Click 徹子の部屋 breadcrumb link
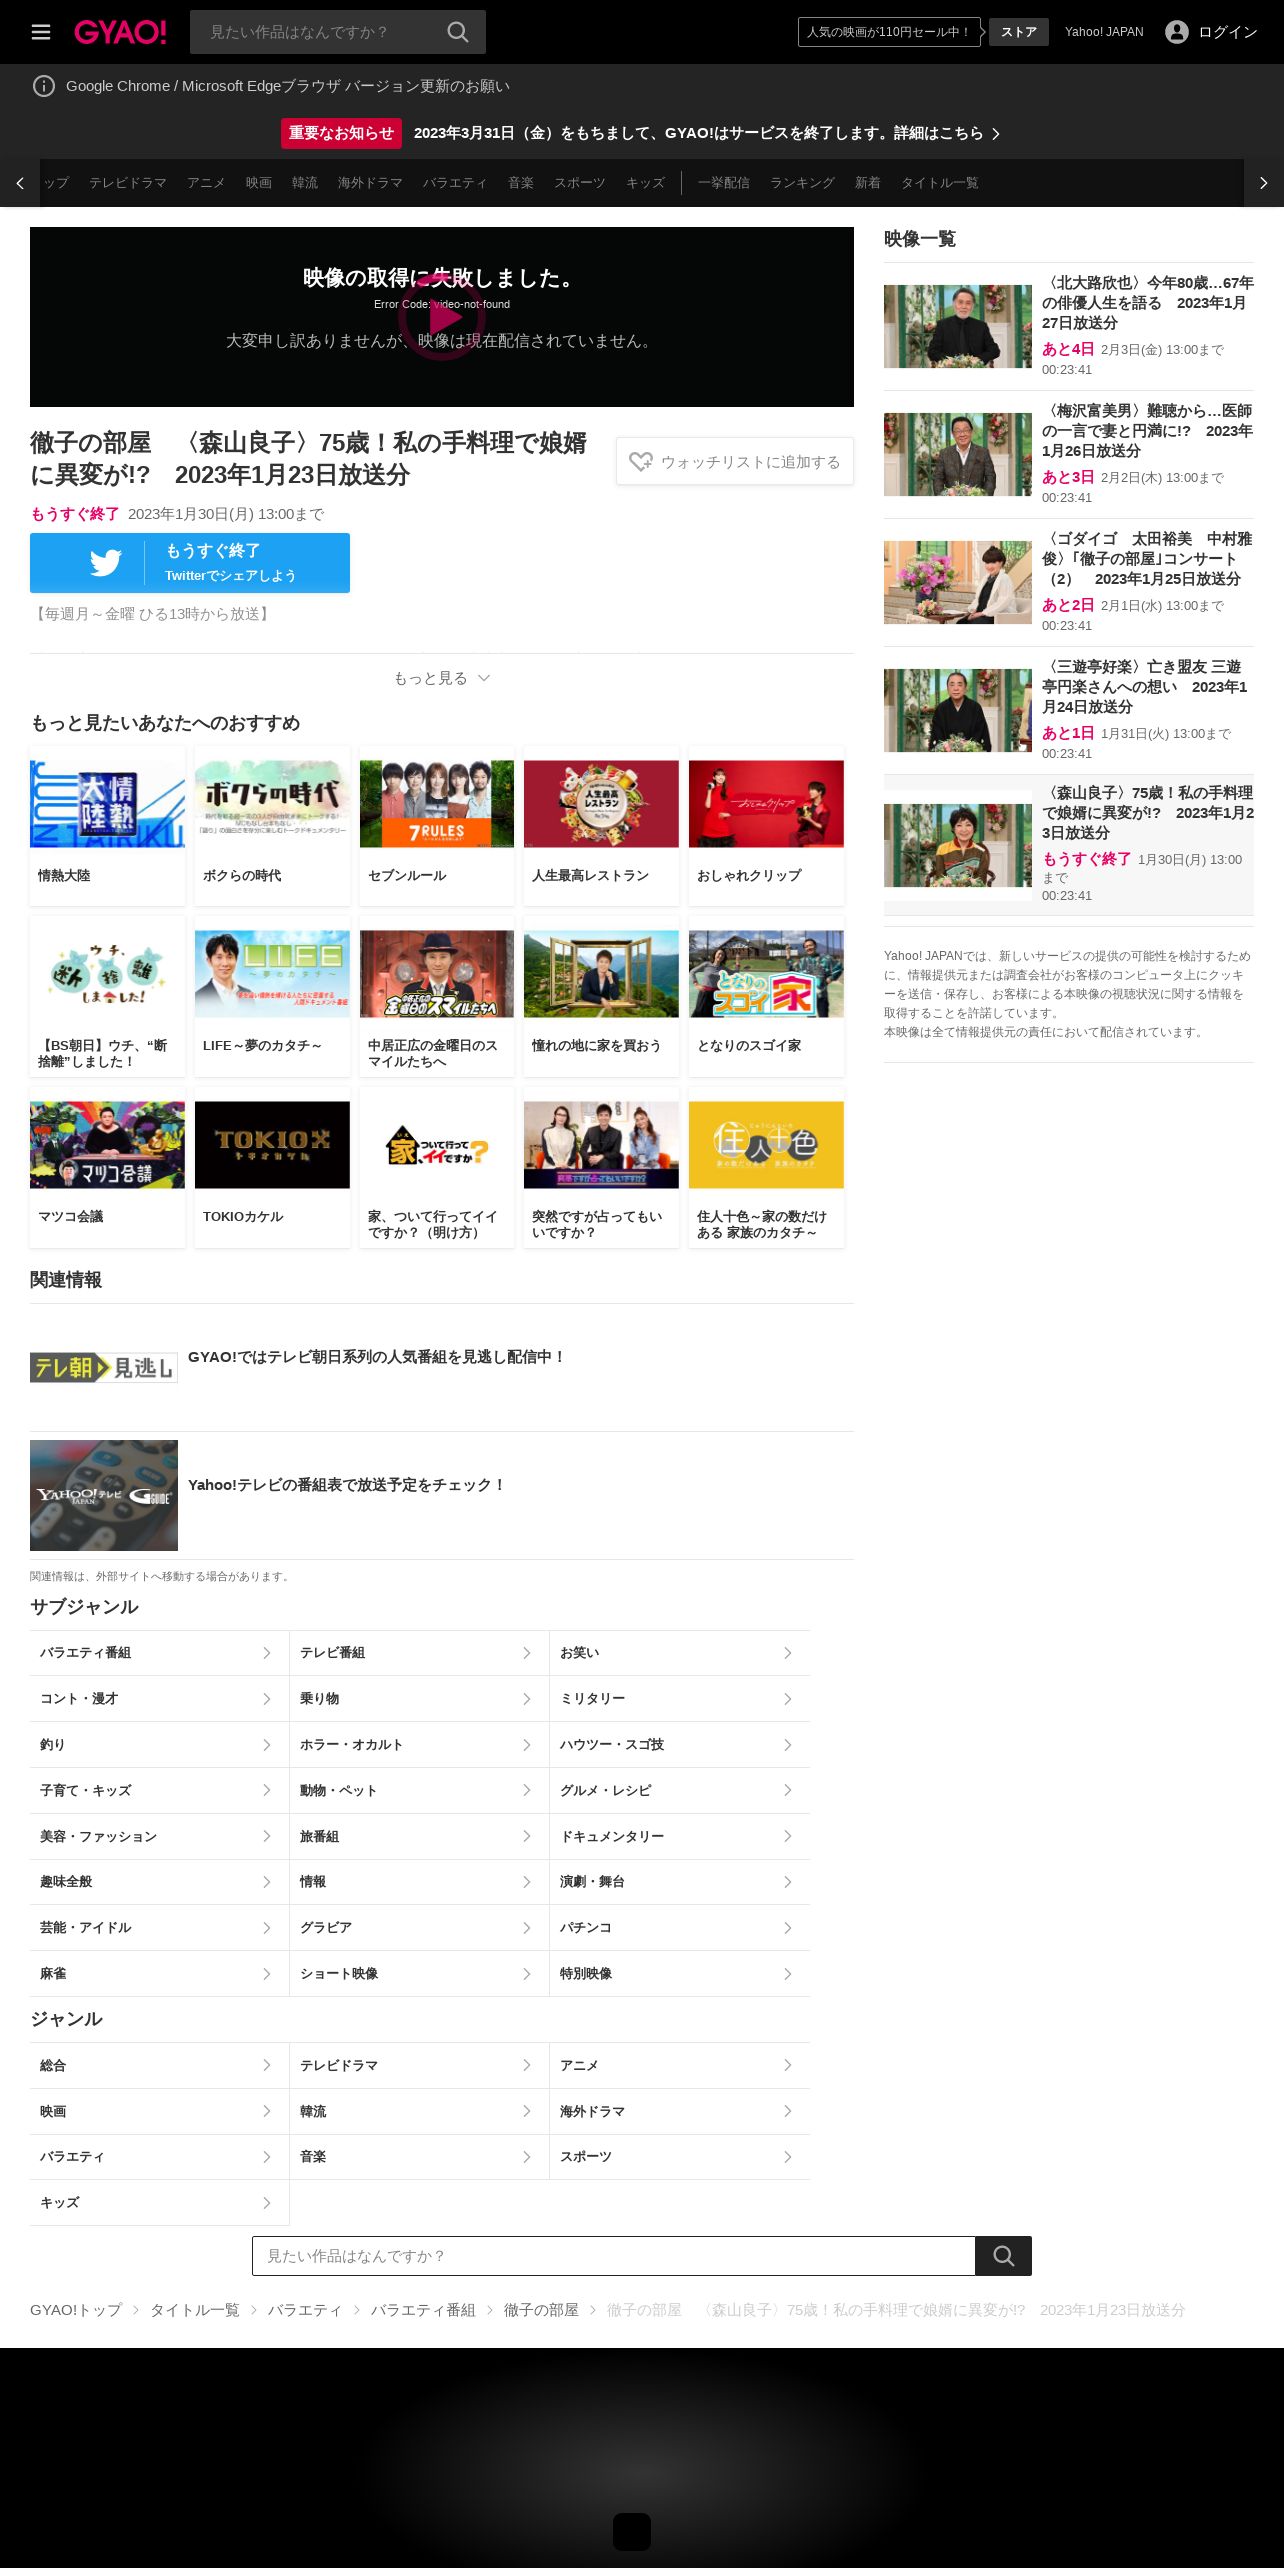The width and height of the screenshot is (1284, 2568). 541,2309
